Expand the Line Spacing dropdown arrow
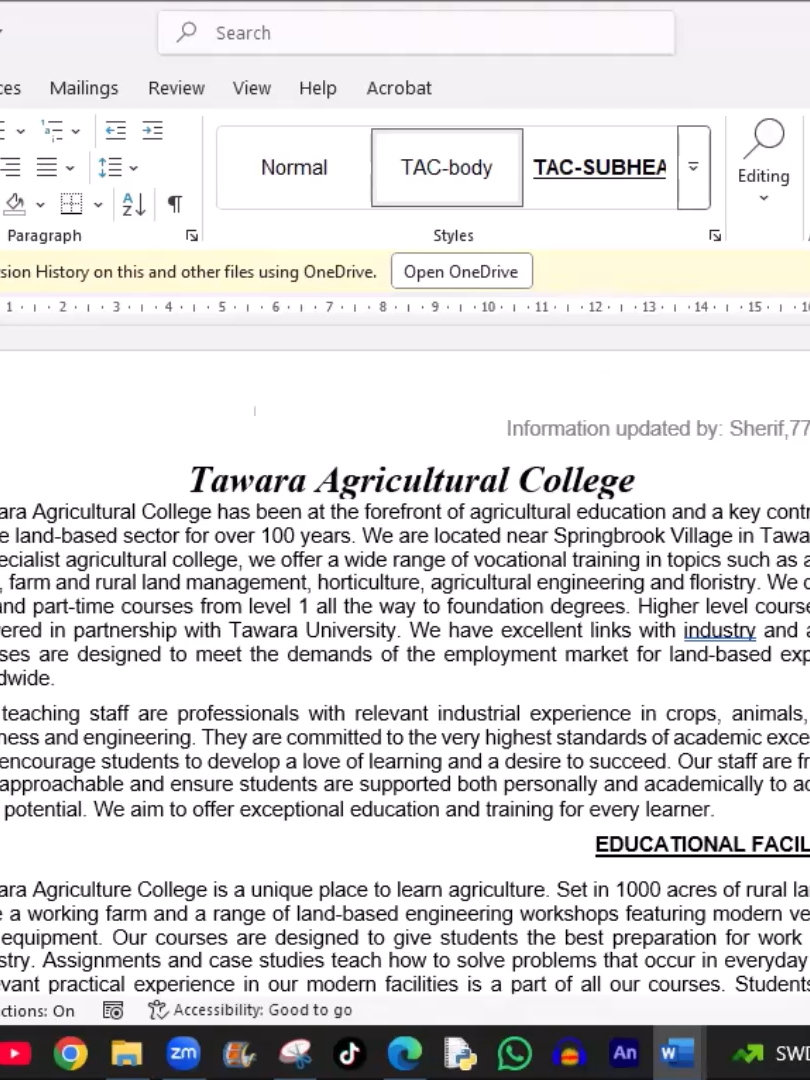This screenshot has height=1080, width=810. 133,168
